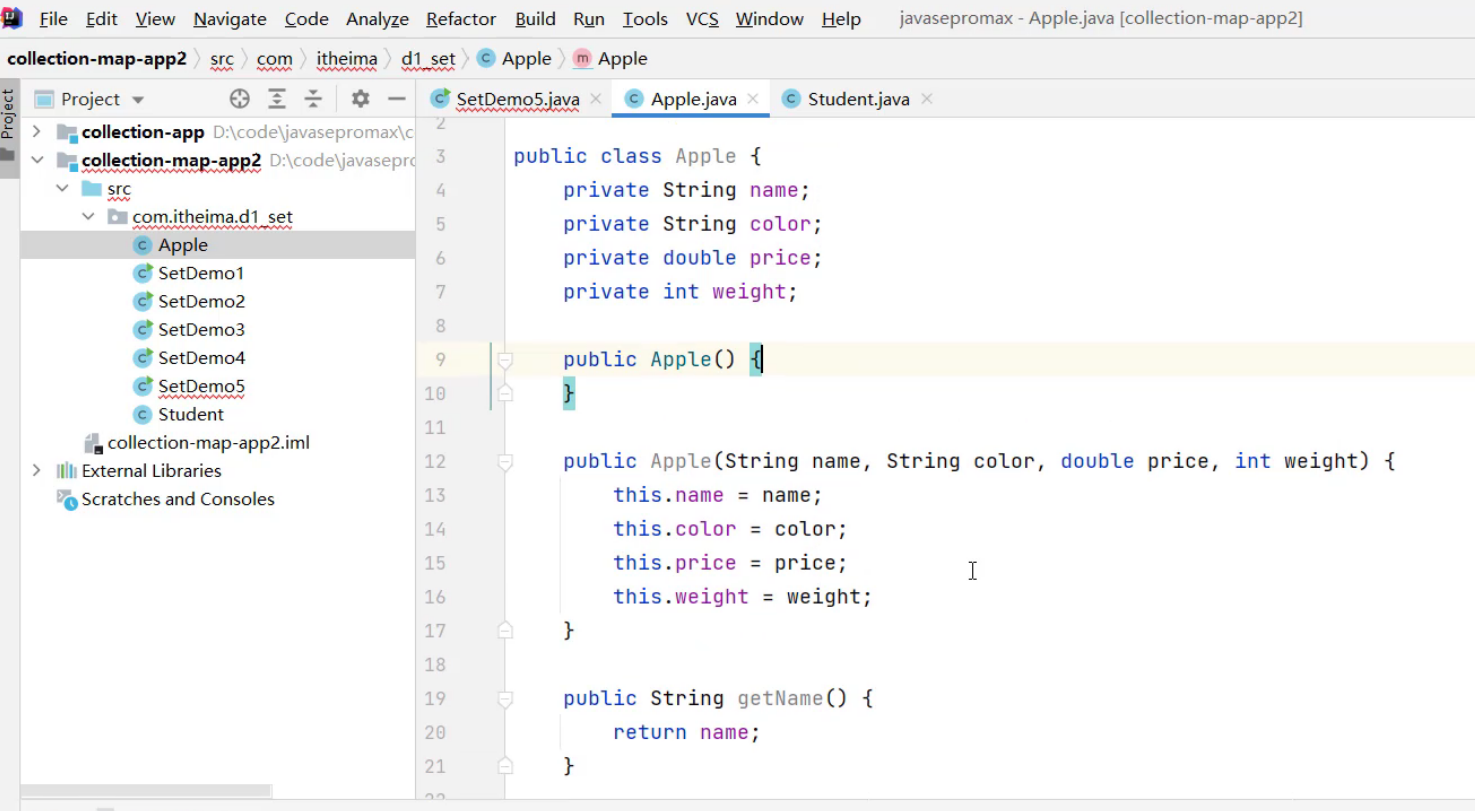
Task: Expand External Libraries node
Action: [37, 470]
